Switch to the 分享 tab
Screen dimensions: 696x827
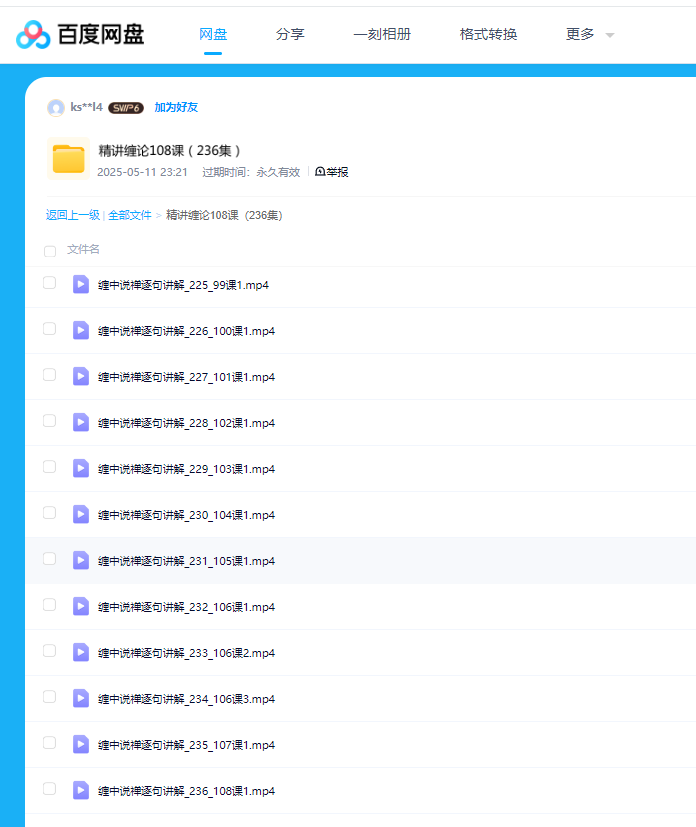tap(290, 35)
